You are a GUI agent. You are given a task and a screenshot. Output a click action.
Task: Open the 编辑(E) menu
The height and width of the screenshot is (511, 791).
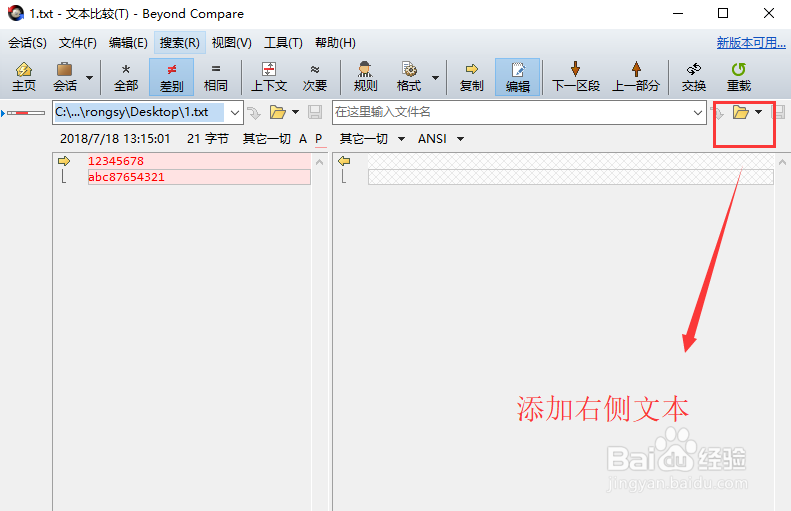coord(128,43)
